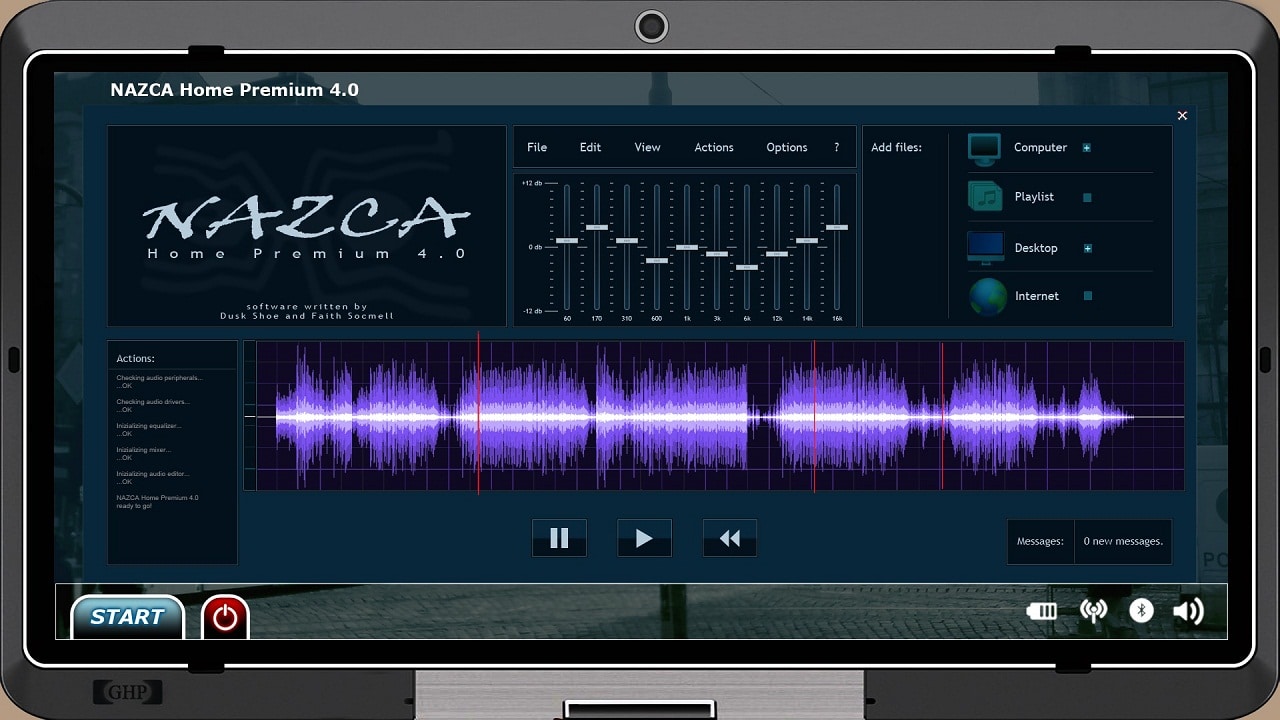Viewport: 1280px width, 720px height.
Task: Expand the plus box beside Desktop
Action: pos(1088,248)
